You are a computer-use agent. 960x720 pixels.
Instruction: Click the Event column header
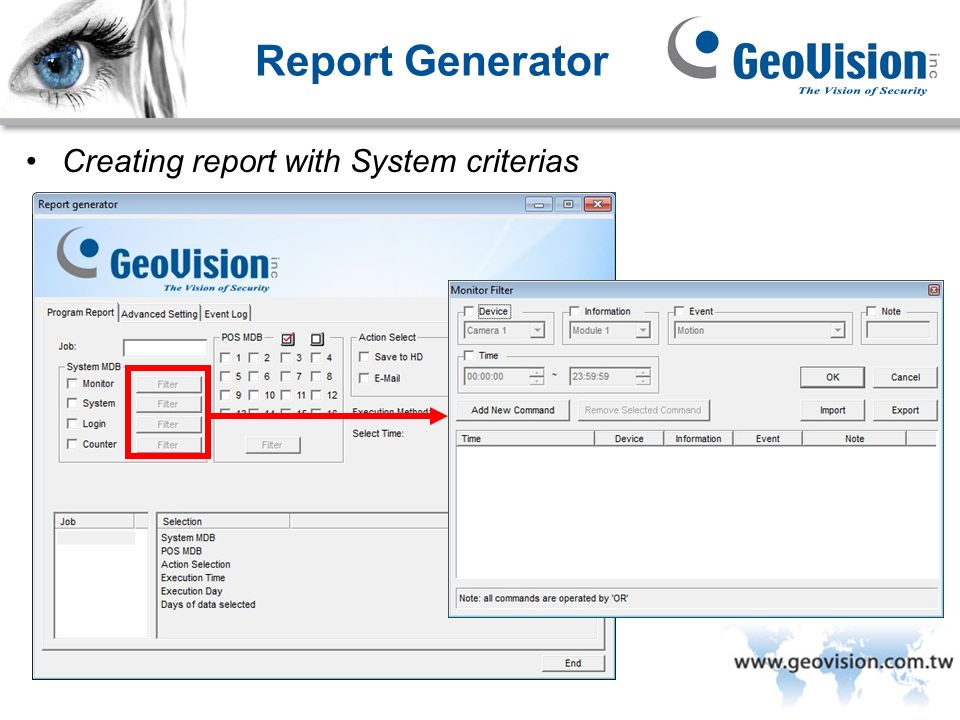tap(767, 438)
